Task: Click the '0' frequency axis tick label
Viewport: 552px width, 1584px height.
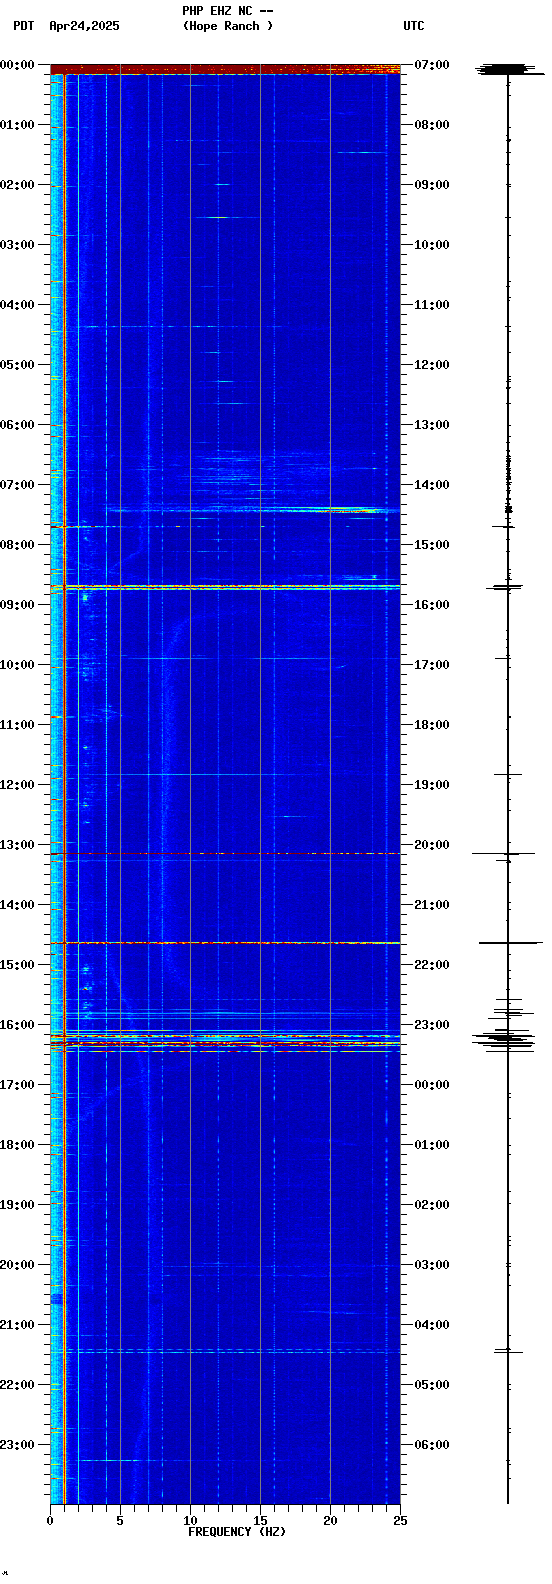Action: click(50, 1521)
